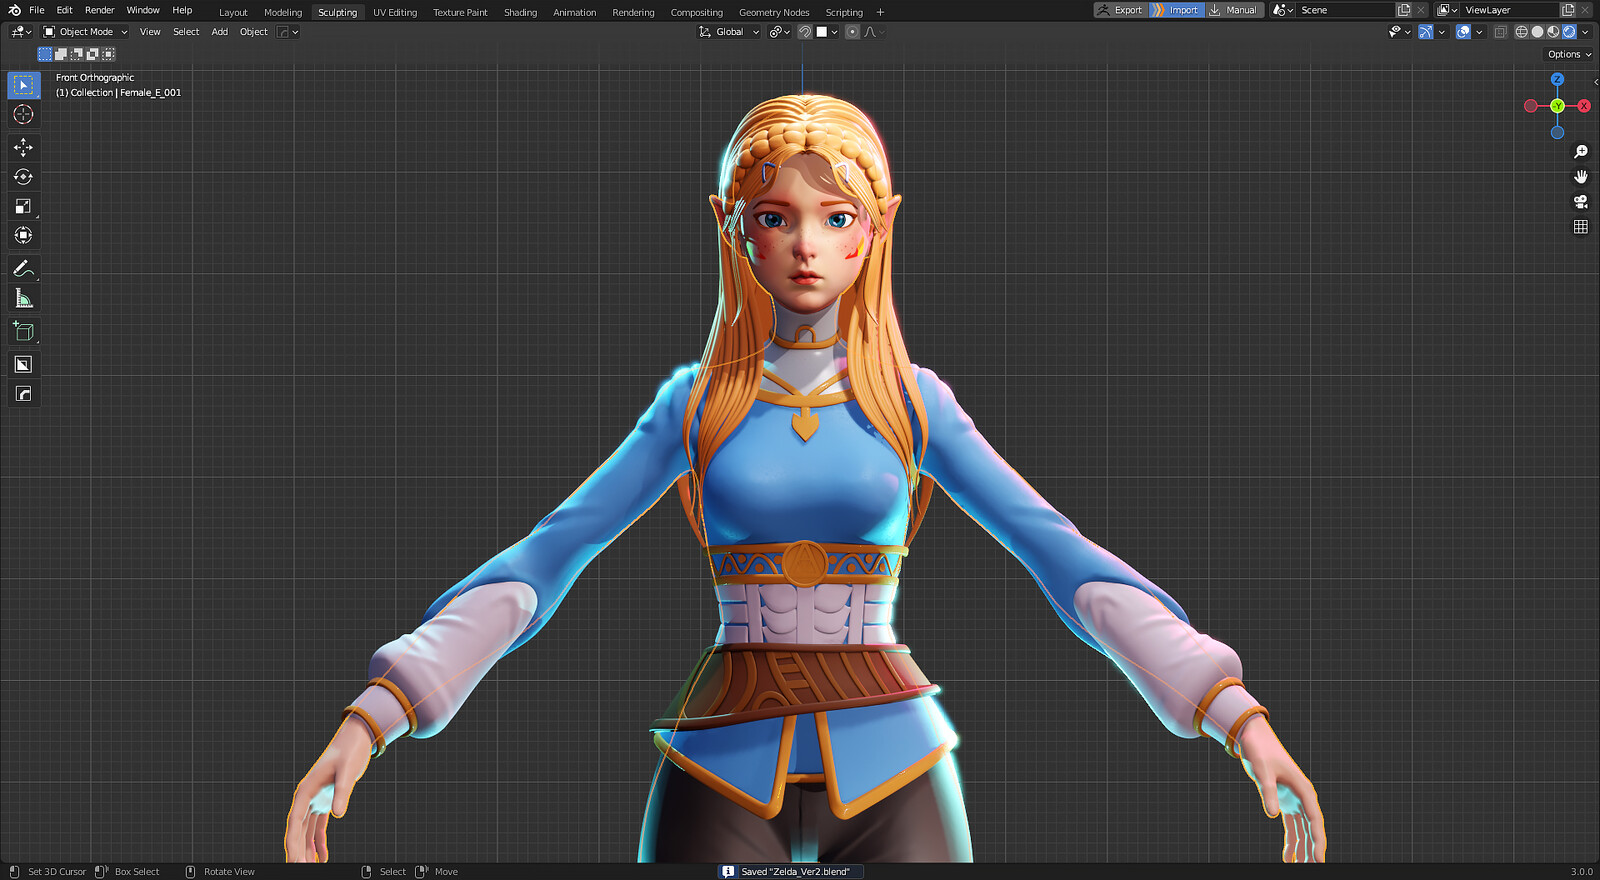Click the zoom magnifier viewport icon
Viewport: 1600px width, 880px height.
pyautogui.click(x=1581, y=152)
